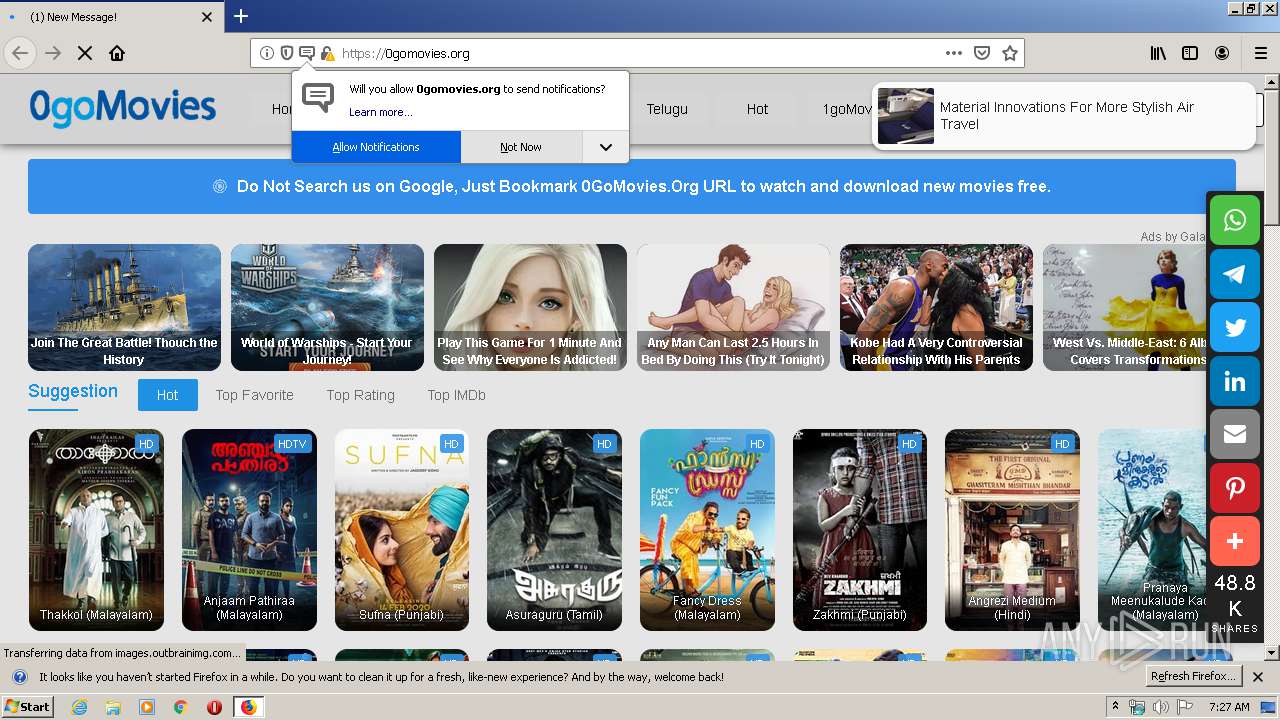Show hidden system tray icons arrow
Screen dimensions: 1280x720
tap(1115, 707)
